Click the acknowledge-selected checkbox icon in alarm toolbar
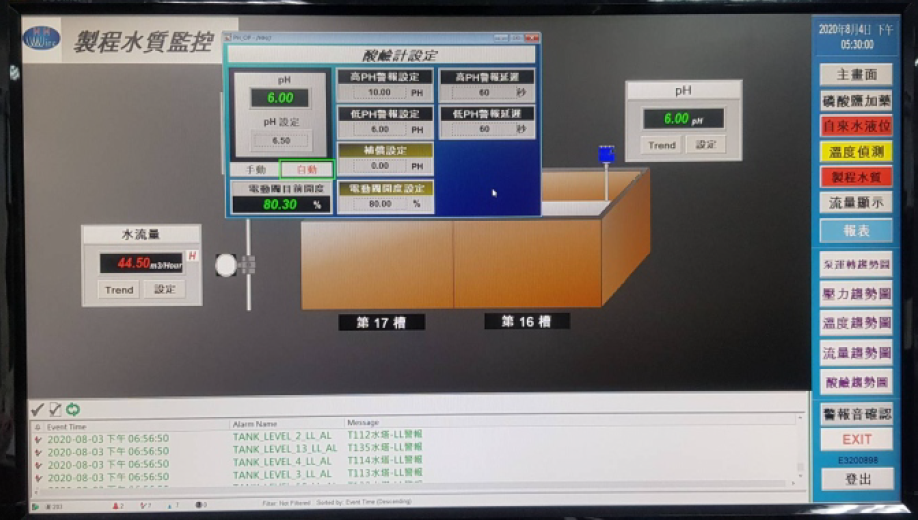The width and height of the screenshot is (918, 520). 55,409
